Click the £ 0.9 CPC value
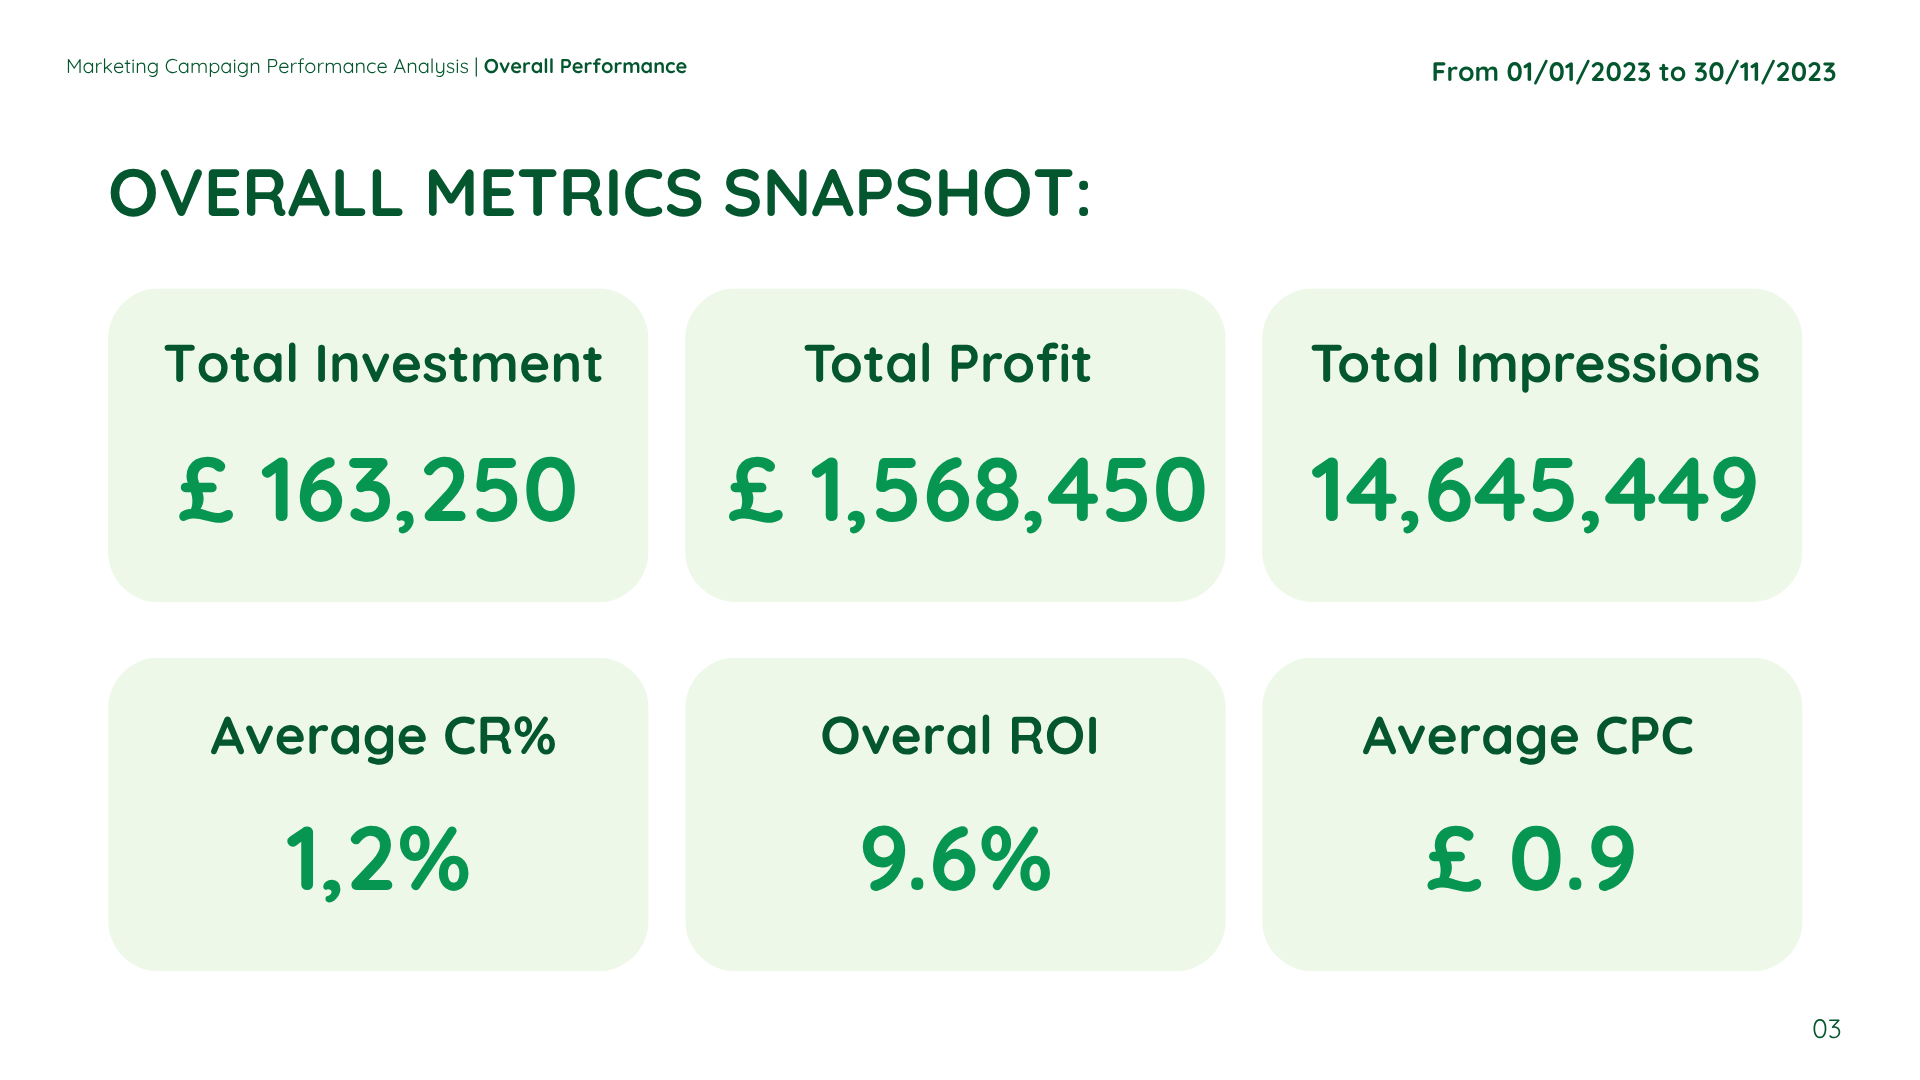The image size is (1920, 1080). (x=1531, y=860)
